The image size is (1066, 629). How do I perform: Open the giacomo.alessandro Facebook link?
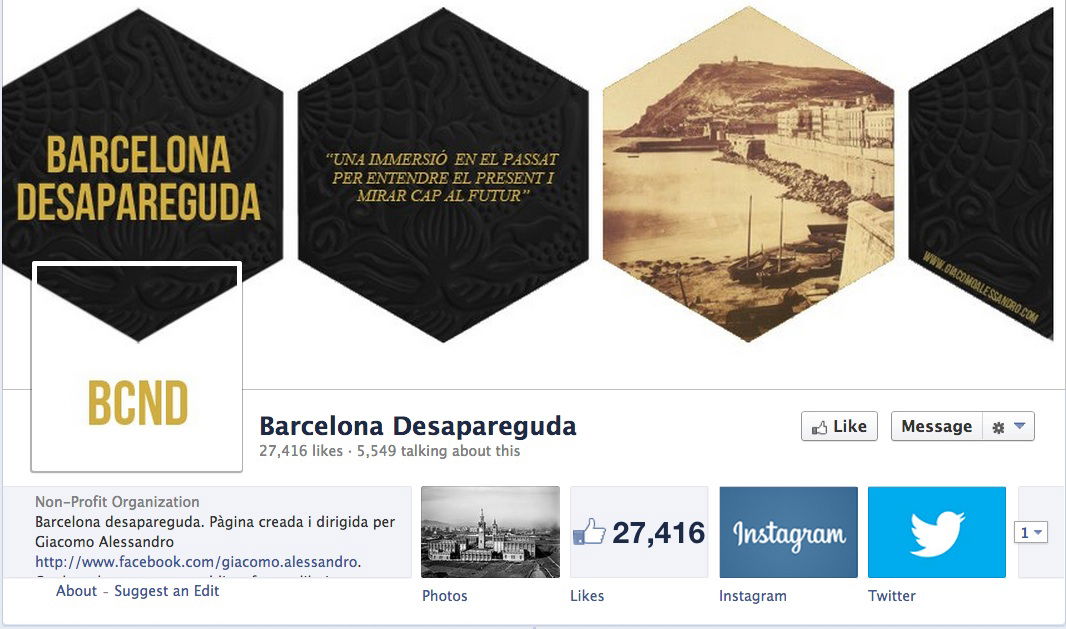(198, 562)
